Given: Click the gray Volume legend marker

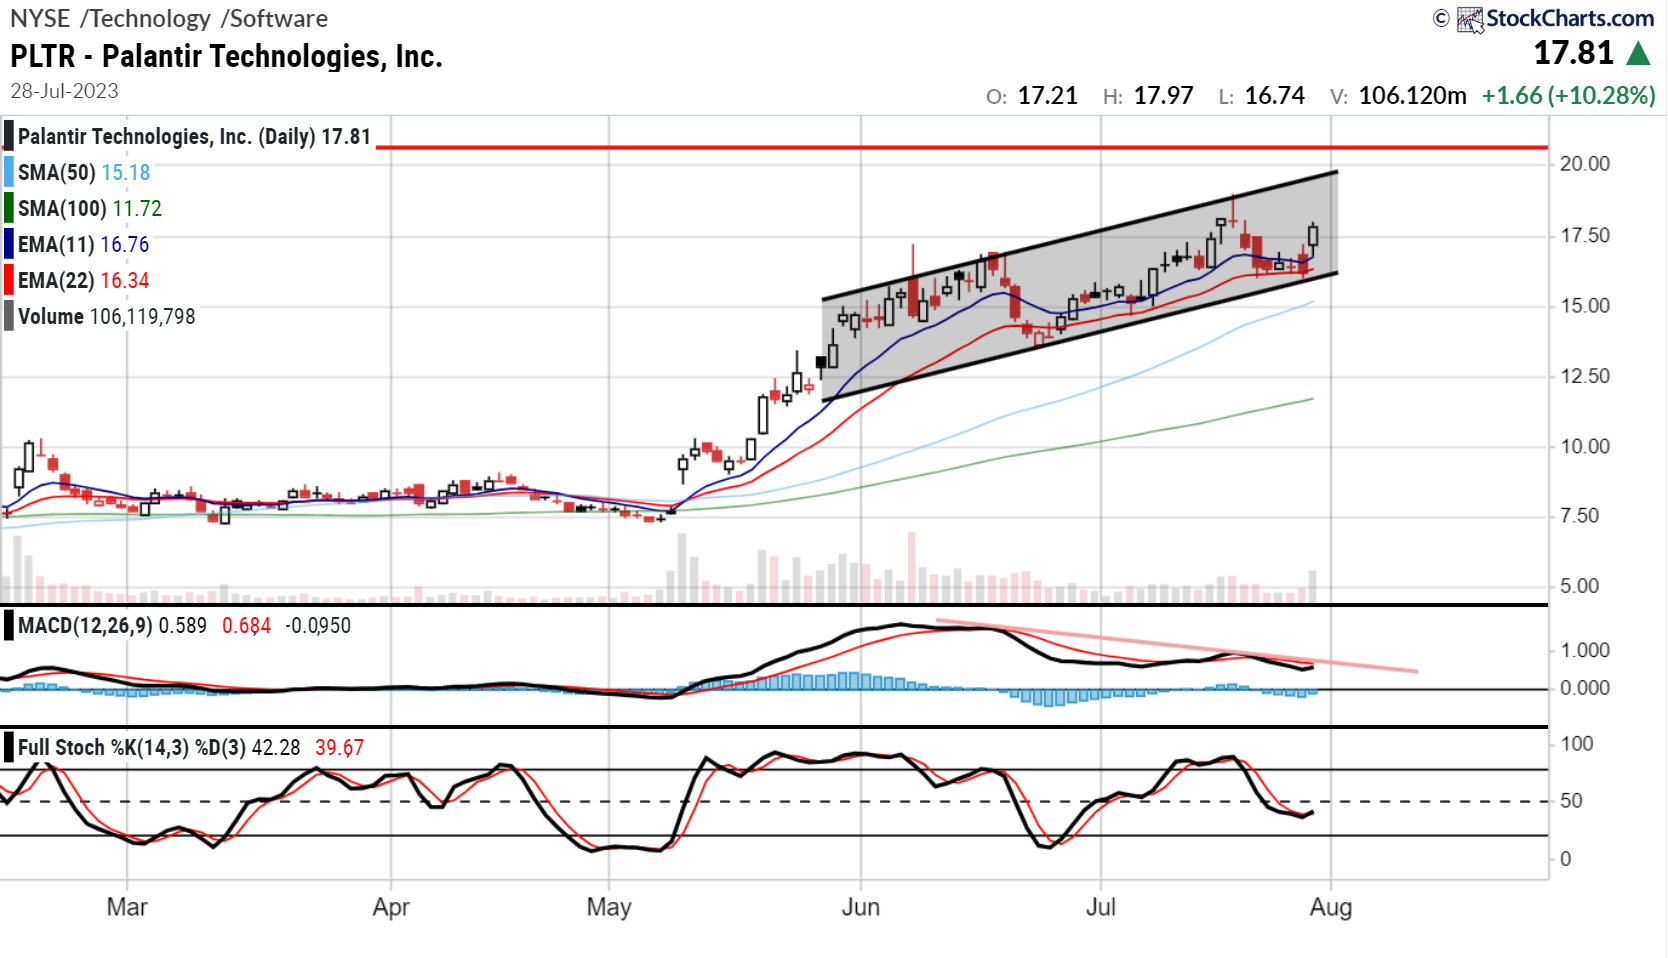Looking at the screenshot, I should tap(8, 316).
